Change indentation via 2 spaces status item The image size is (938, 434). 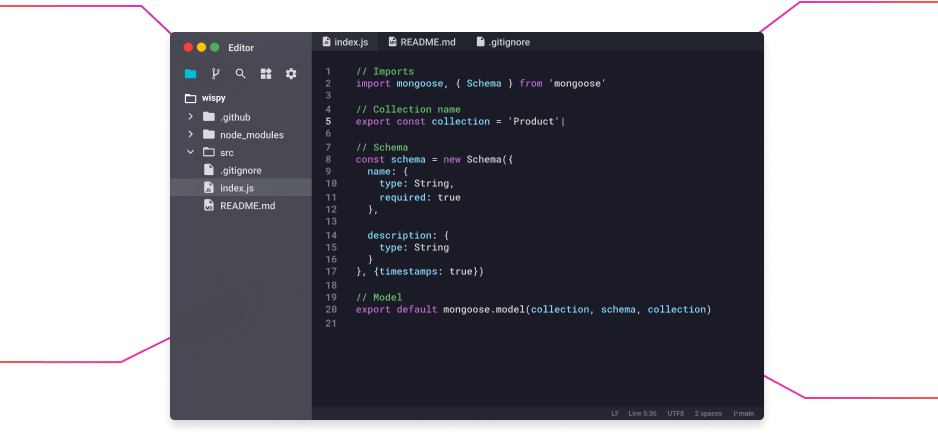tap(708, 413)
